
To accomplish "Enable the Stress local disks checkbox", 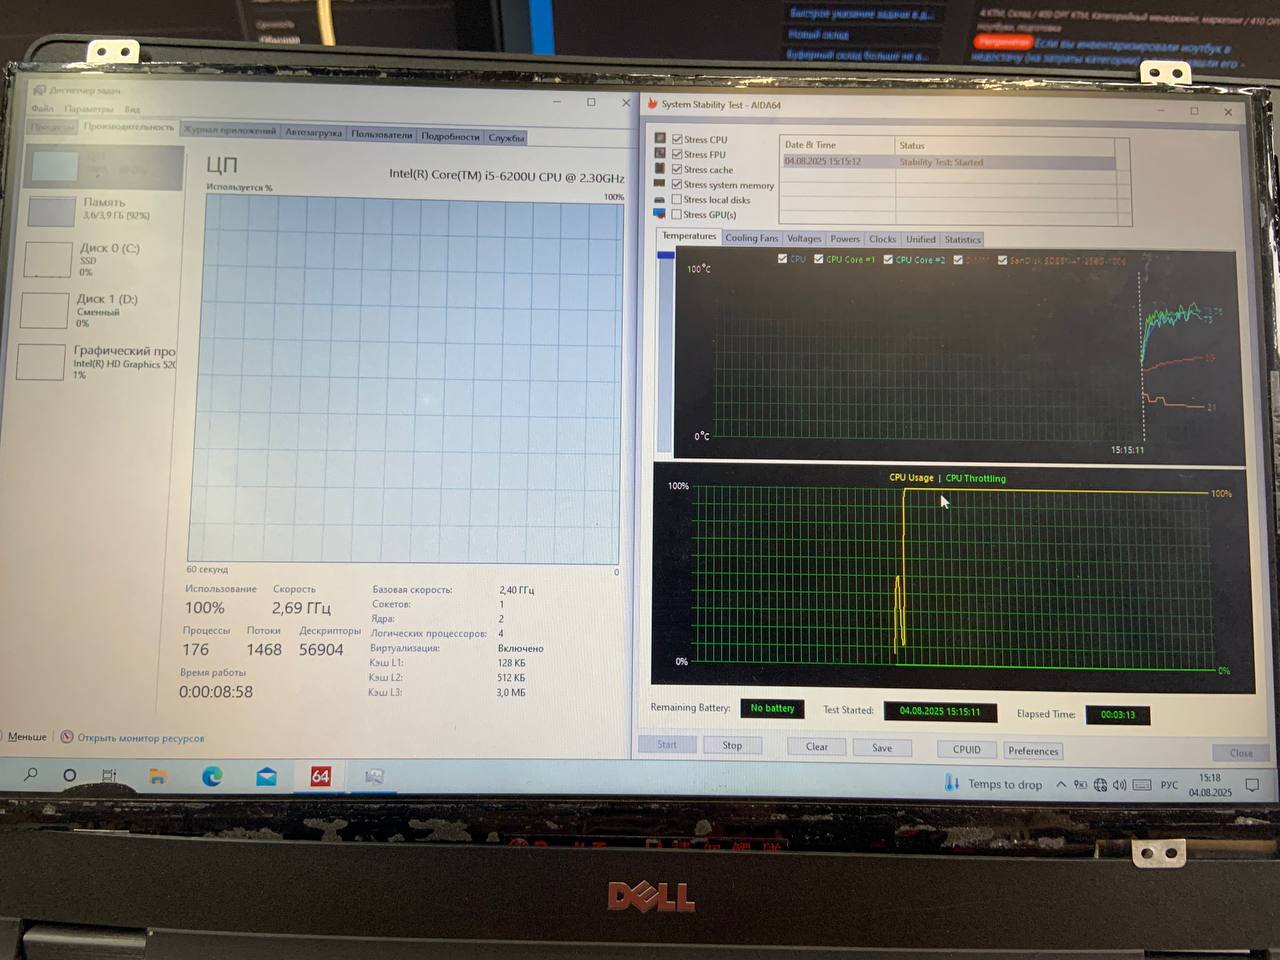I will [677, 199].
